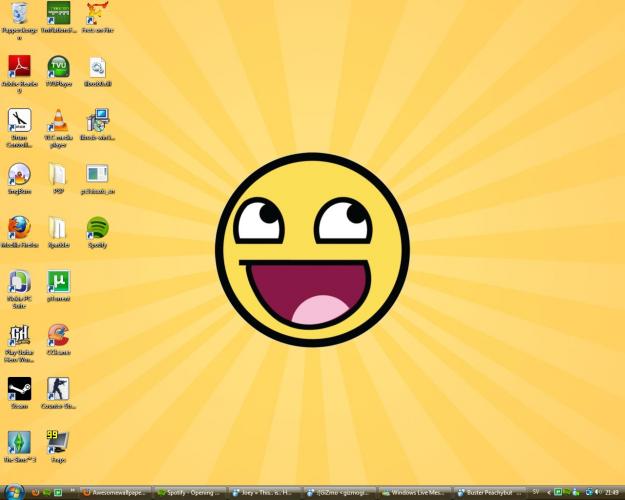Launch µTorrent from the desktop
The image size is (625, 500).
point(59,281)
